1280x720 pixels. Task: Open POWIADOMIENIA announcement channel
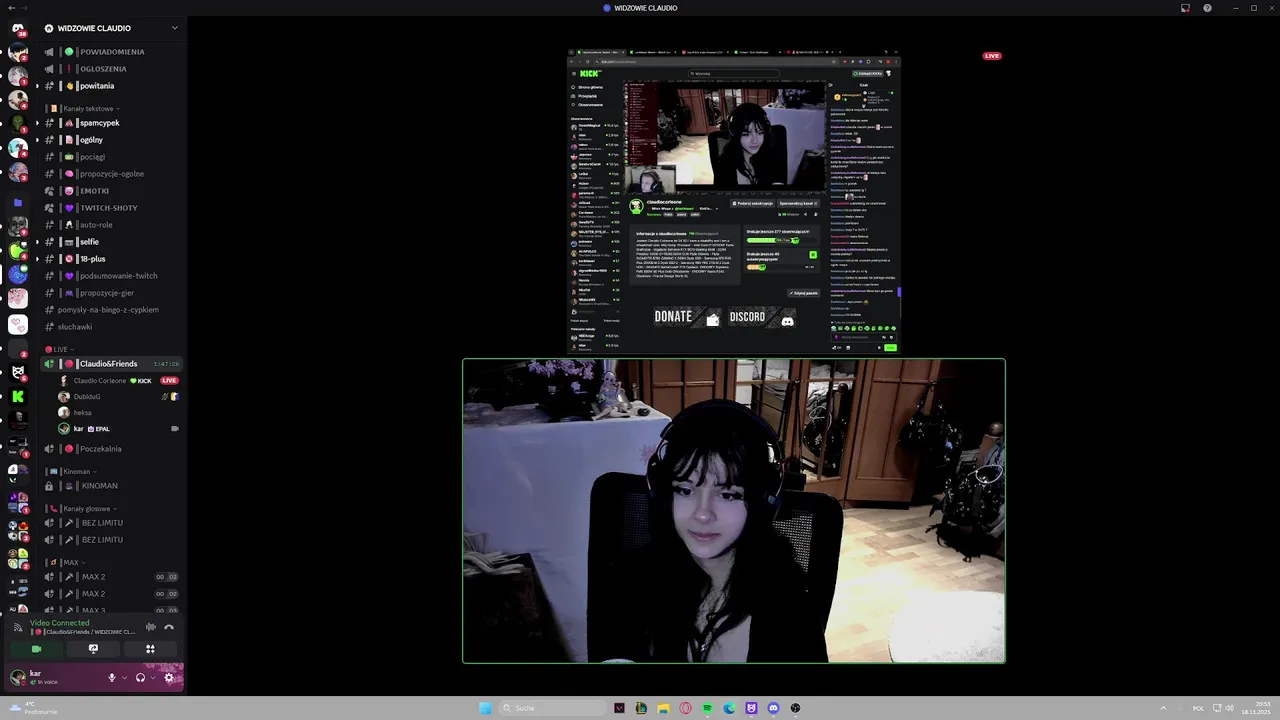[110, 52]
